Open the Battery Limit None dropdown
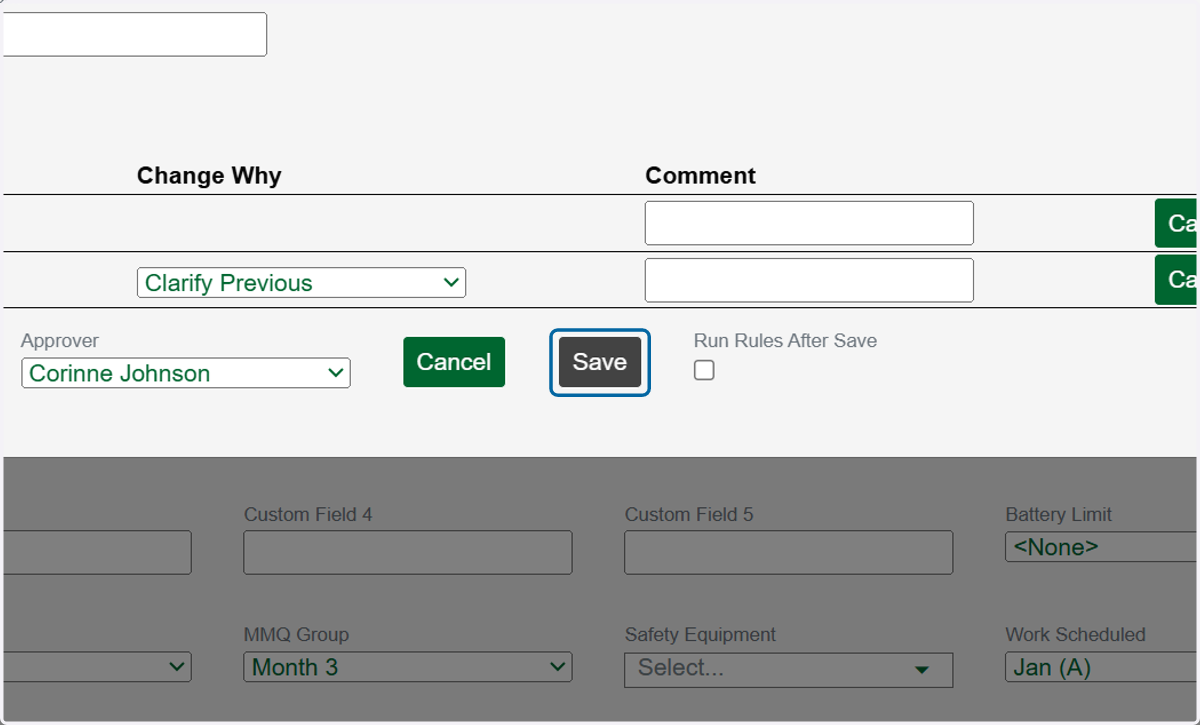The height and width of the screenshot is (725, 1200). [x=1101, y=547]
